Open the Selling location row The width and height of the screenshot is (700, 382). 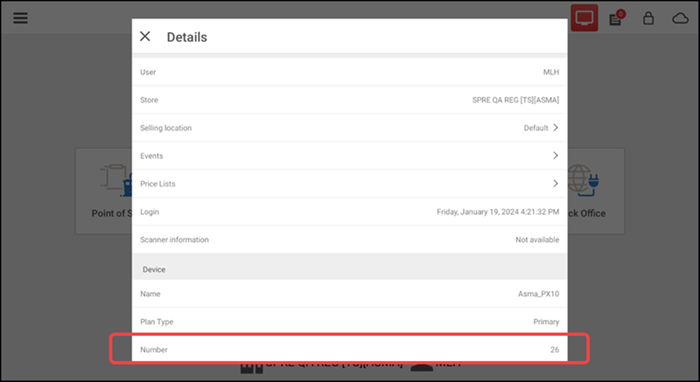pos(350,128)
